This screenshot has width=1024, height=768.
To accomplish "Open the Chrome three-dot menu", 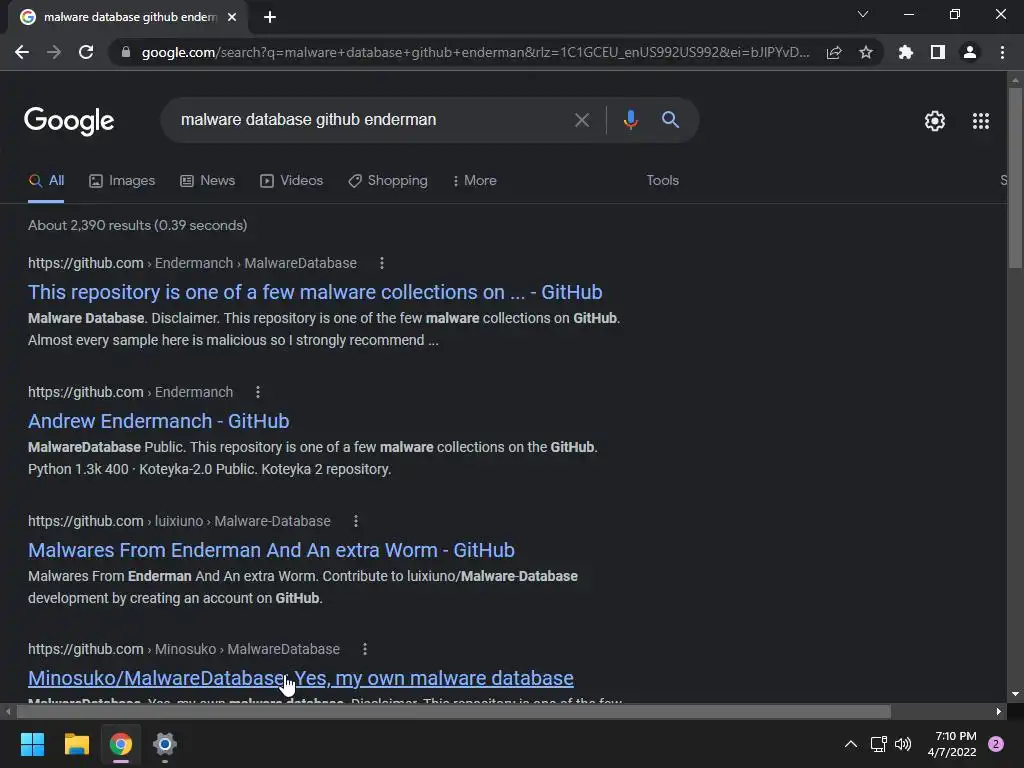I will (1002, 52).
